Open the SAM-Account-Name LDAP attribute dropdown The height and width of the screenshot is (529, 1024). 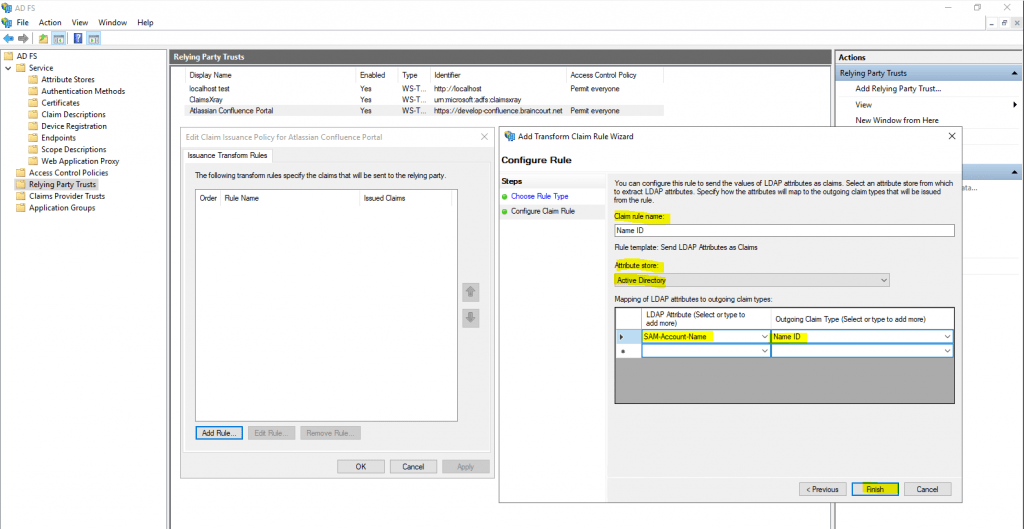coord(765,336)
